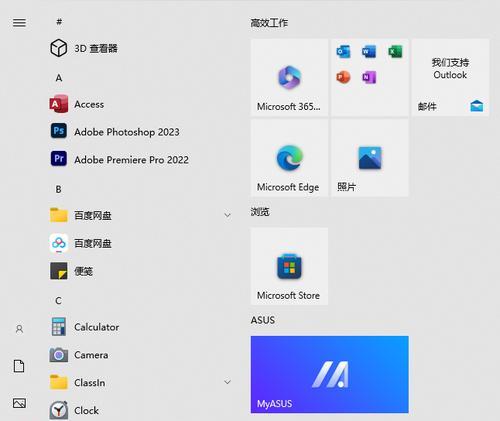Open the Microsoft Store tile
The image size is (500, 421).
click(289, 266)
